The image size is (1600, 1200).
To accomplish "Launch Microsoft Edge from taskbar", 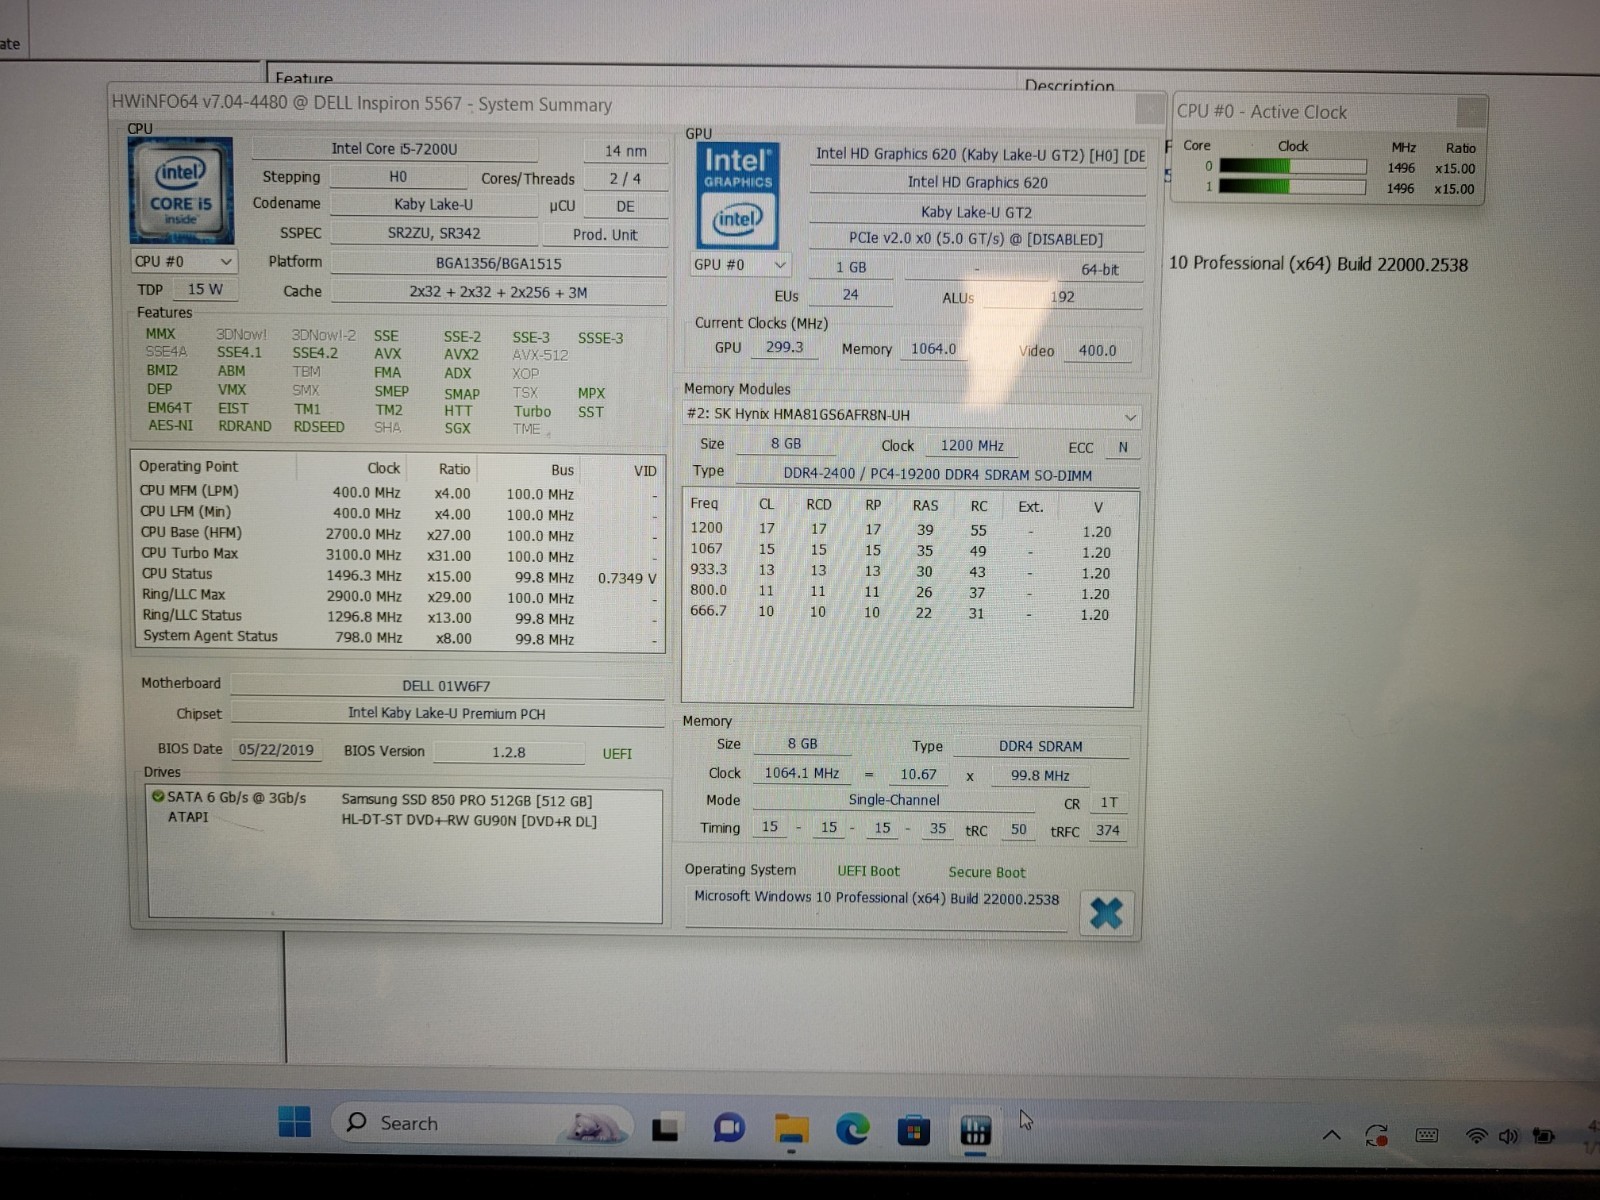I will [x=853, y=1129].
